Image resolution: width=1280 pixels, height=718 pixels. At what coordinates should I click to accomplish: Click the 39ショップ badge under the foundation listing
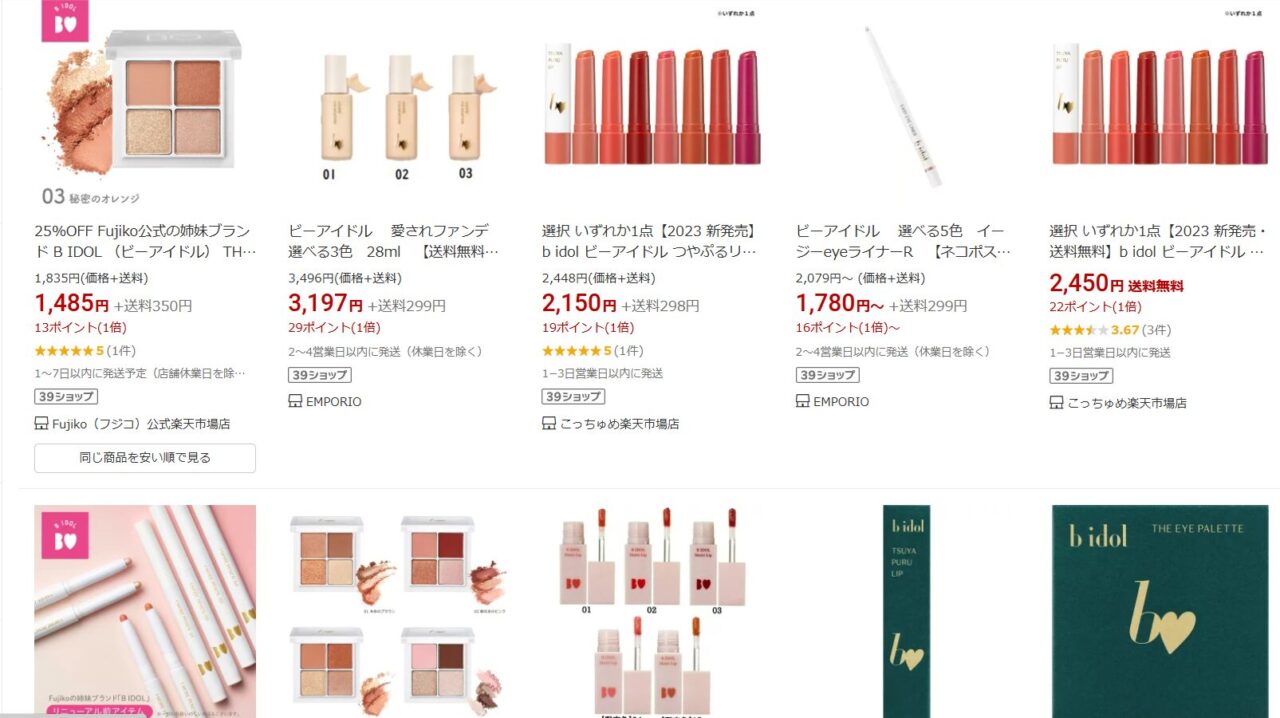pyautogui.click(x=320, y=375)
